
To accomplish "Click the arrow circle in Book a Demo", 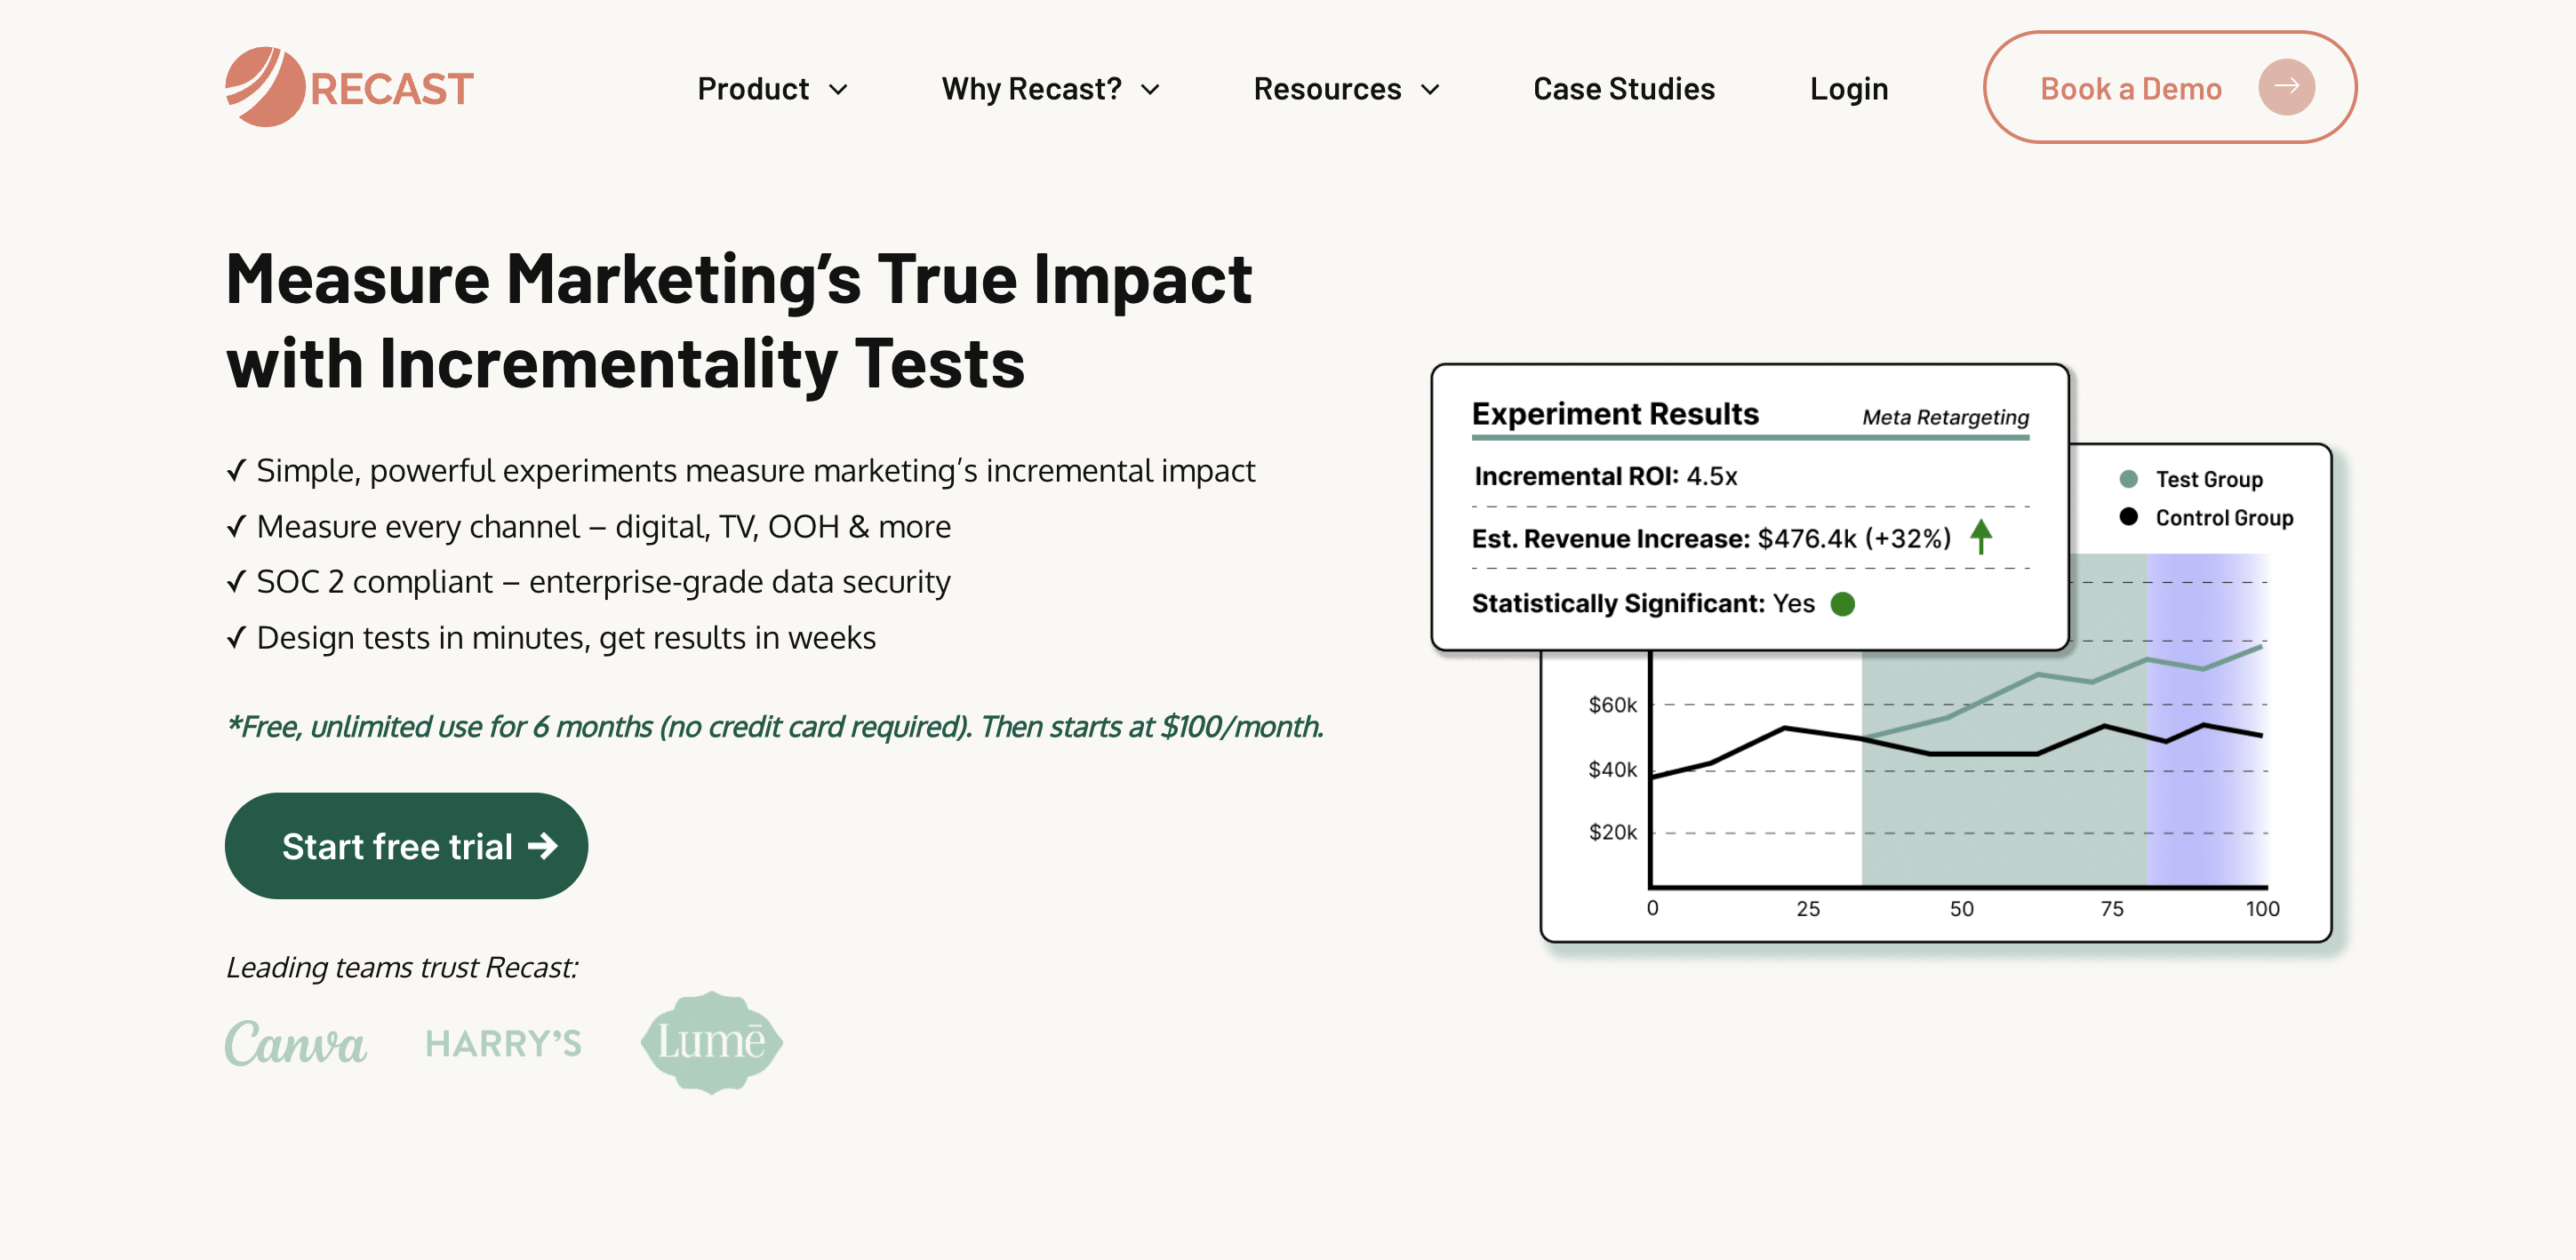I will tap(2286, 87).
